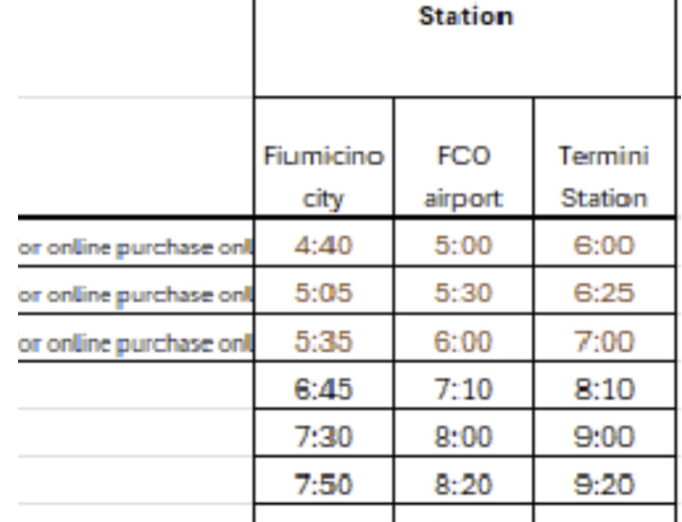682x522 pixels.
Task: Click the 5:30 FCO airport cell
Action: click(x=463, y=295)
